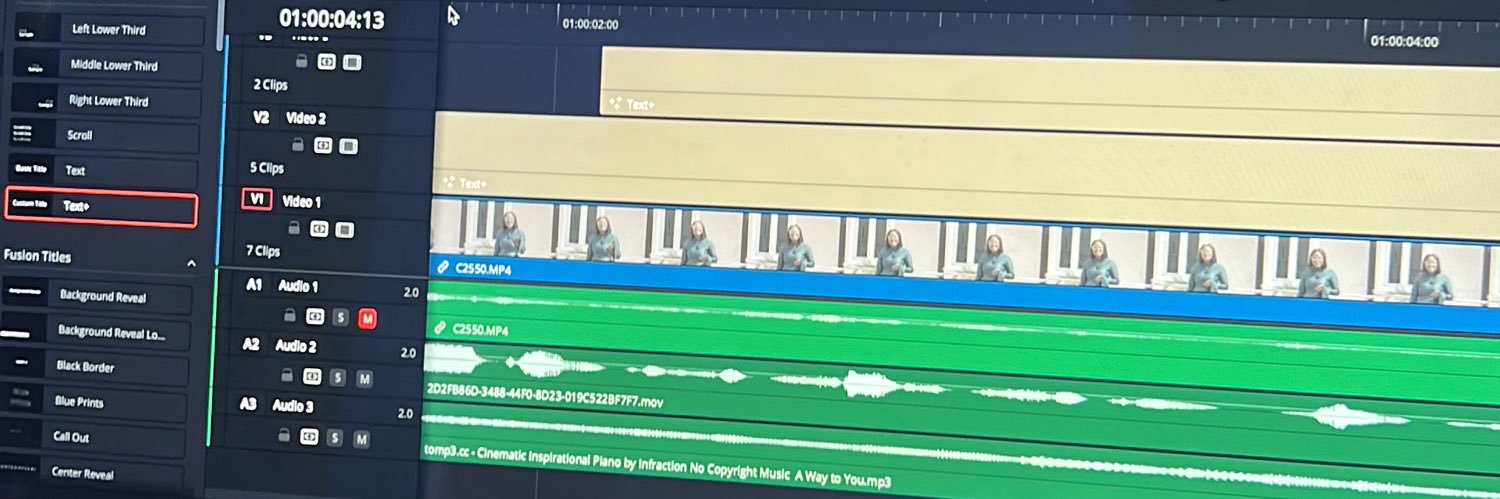Screen dimensions: 1500x499
Task: Mute the Audio 3 track
Action: pos(362,439)
